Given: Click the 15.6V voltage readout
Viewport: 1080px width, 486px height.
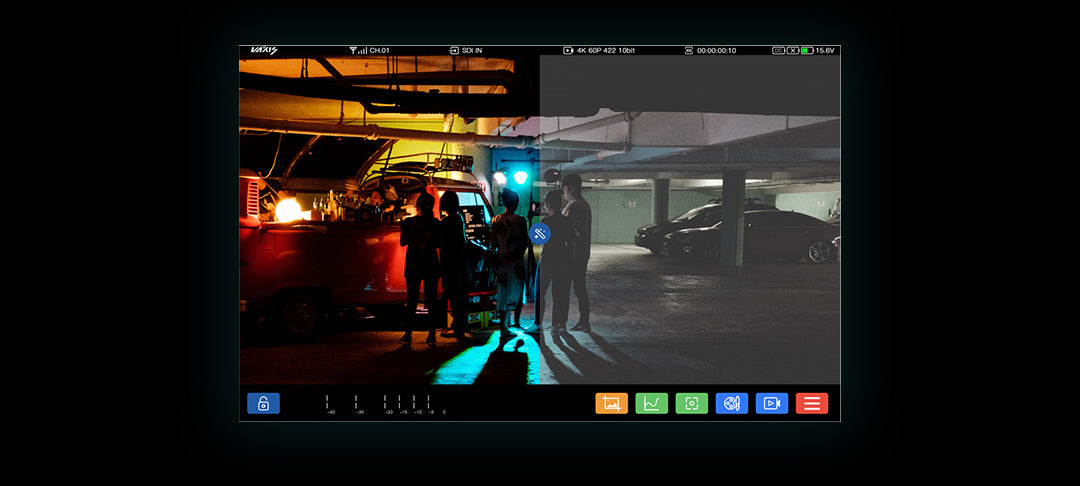Looking at the screenshot, I should tap(825, 50).
